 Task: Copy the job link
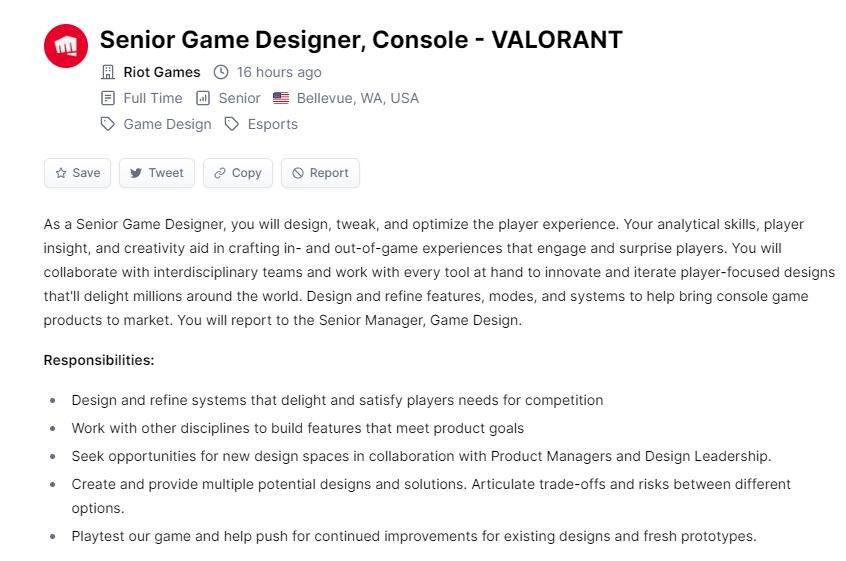click(238, 173)
